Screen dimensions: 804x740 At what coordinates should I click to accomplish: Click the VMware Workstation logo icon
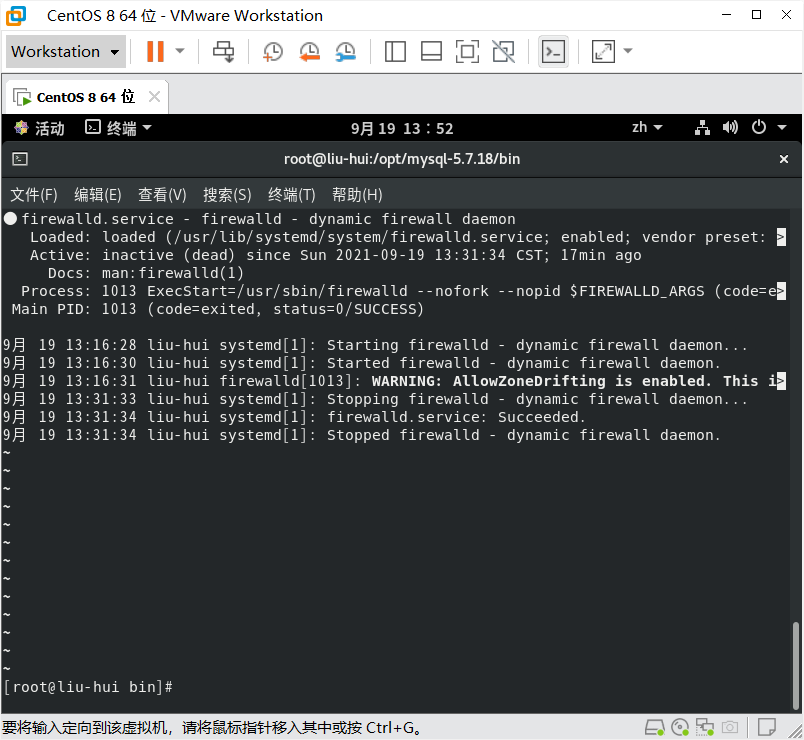point(16,15)
